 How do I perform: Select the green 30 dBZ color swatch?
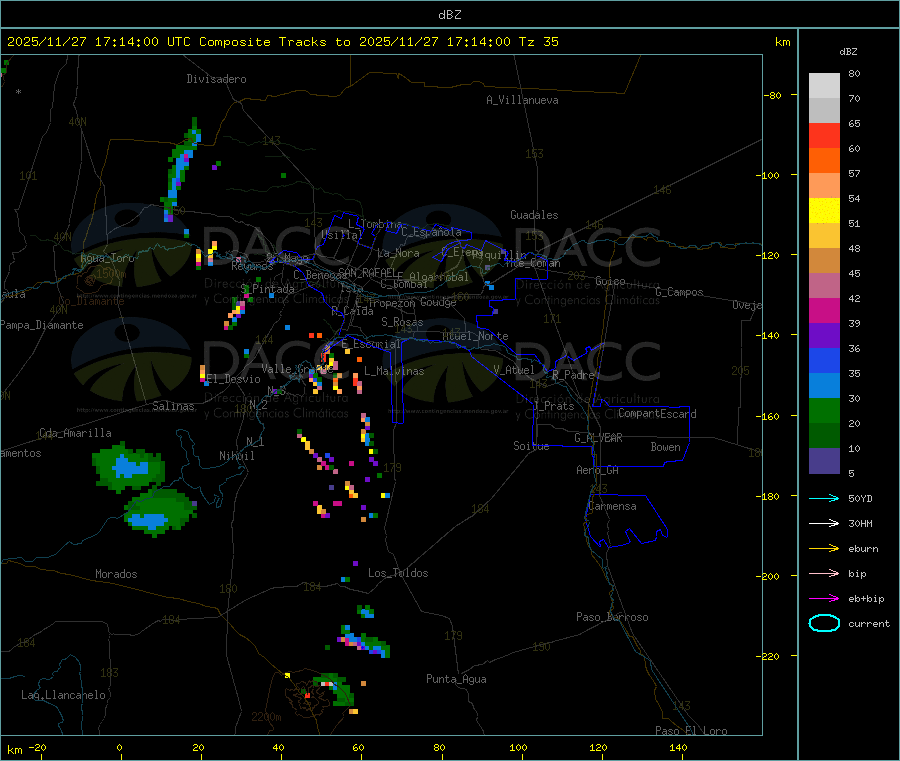click(x=824, y=410)
